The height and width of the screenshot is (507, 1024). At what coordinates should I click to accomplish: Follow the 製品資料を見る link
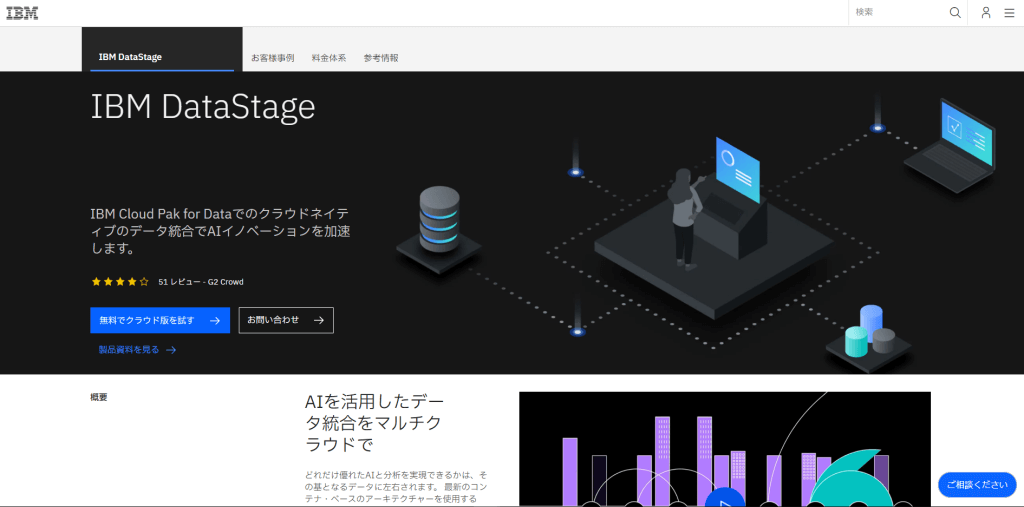pos(137,350)
